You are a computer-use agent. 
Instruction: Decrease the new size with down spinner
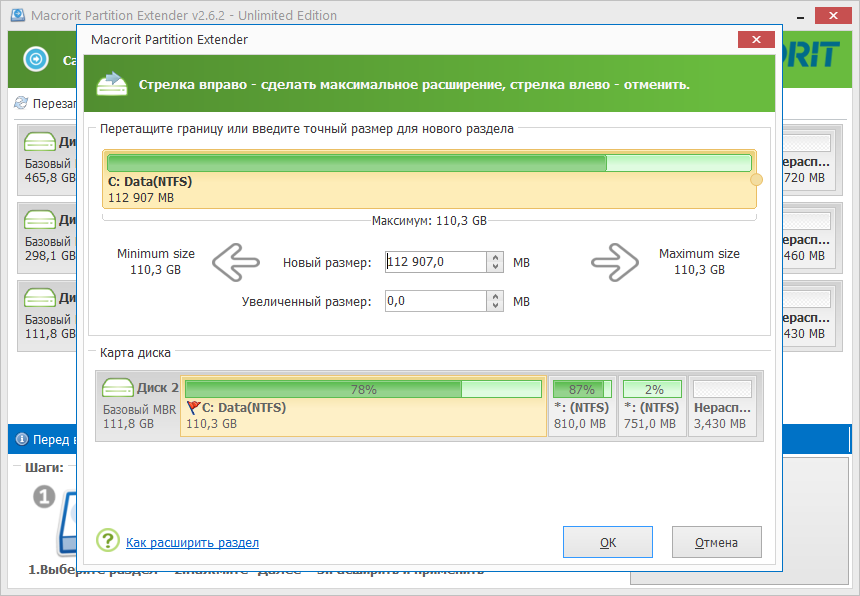pos(495,267)
